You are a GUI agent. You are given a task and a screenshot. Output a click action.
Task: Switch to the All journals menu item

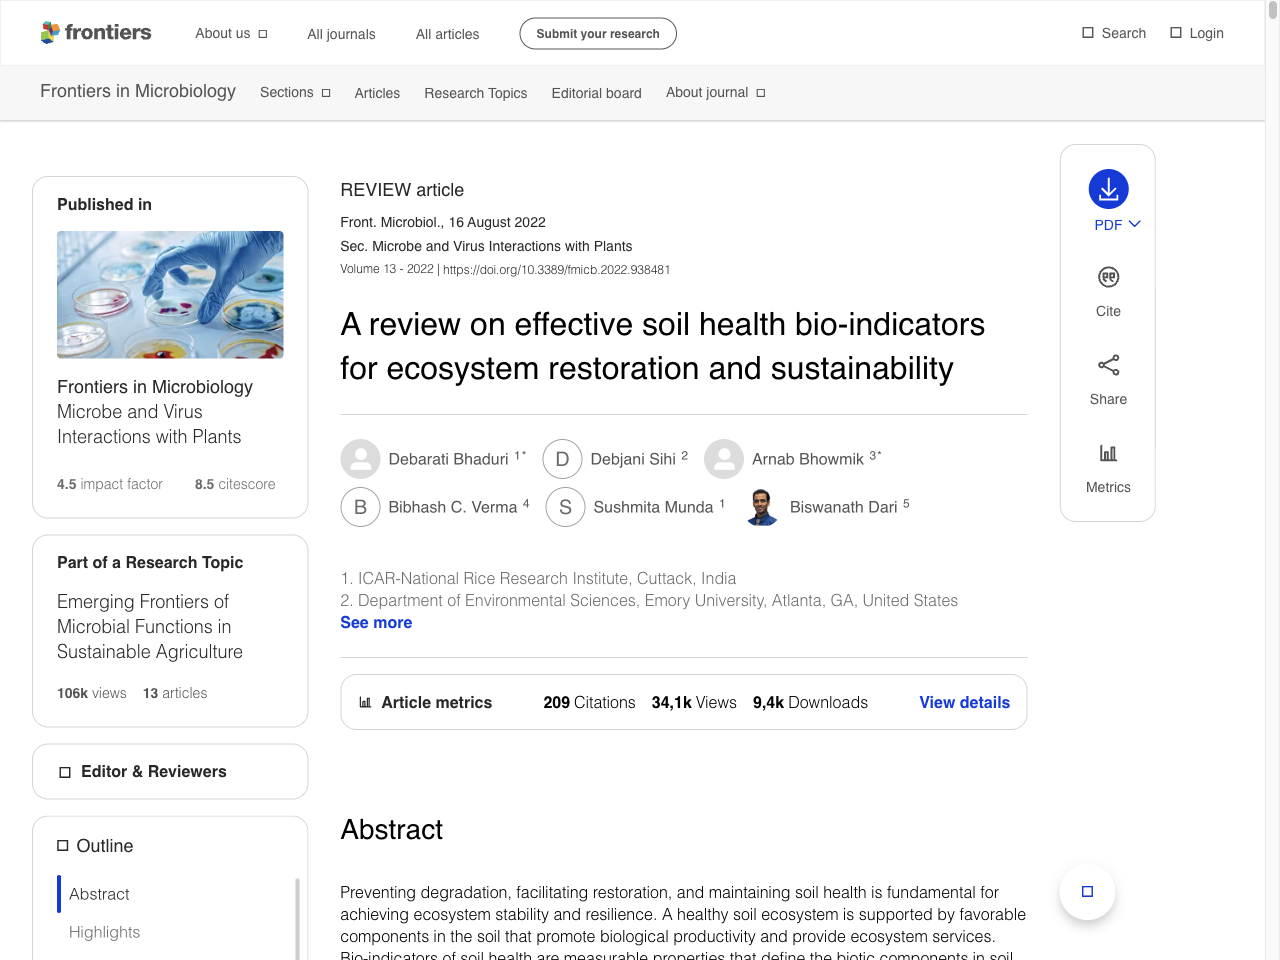click(340, 33)
